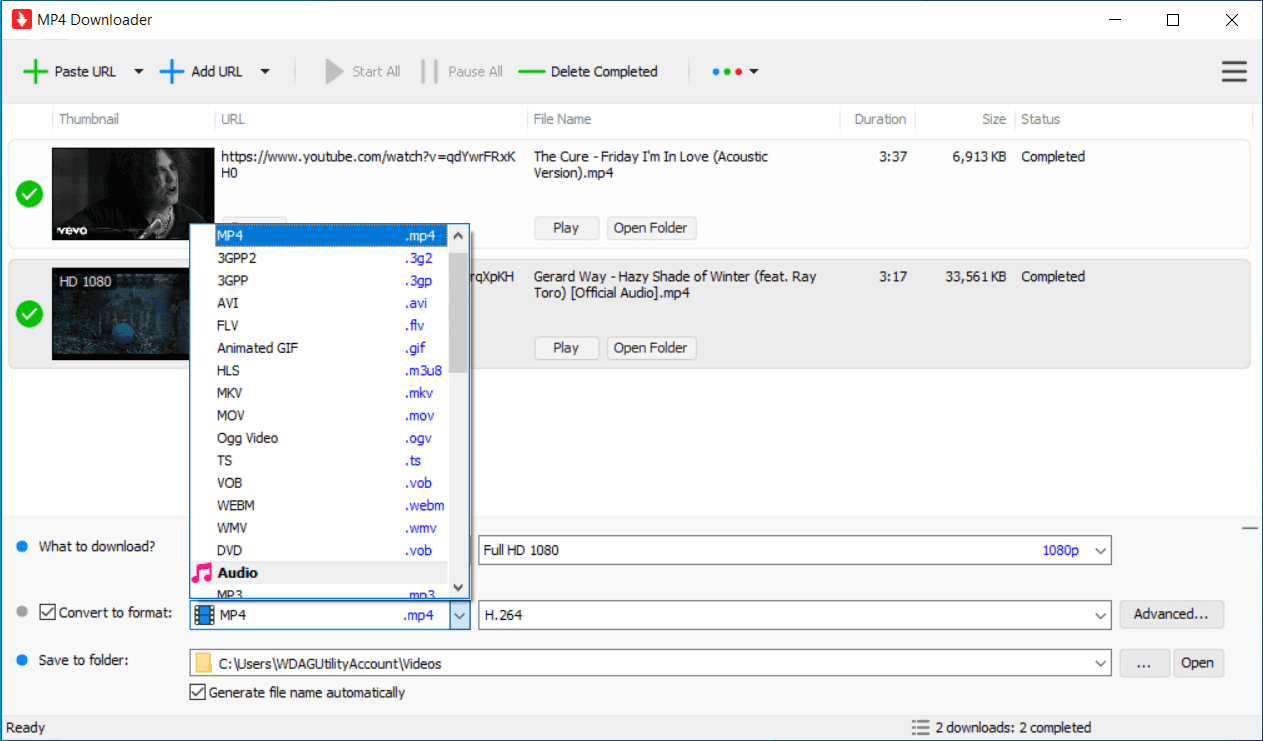Screen dimensions: 1263x741
Task: Click The Cure YouTube URL text
Action: point(368,164)
